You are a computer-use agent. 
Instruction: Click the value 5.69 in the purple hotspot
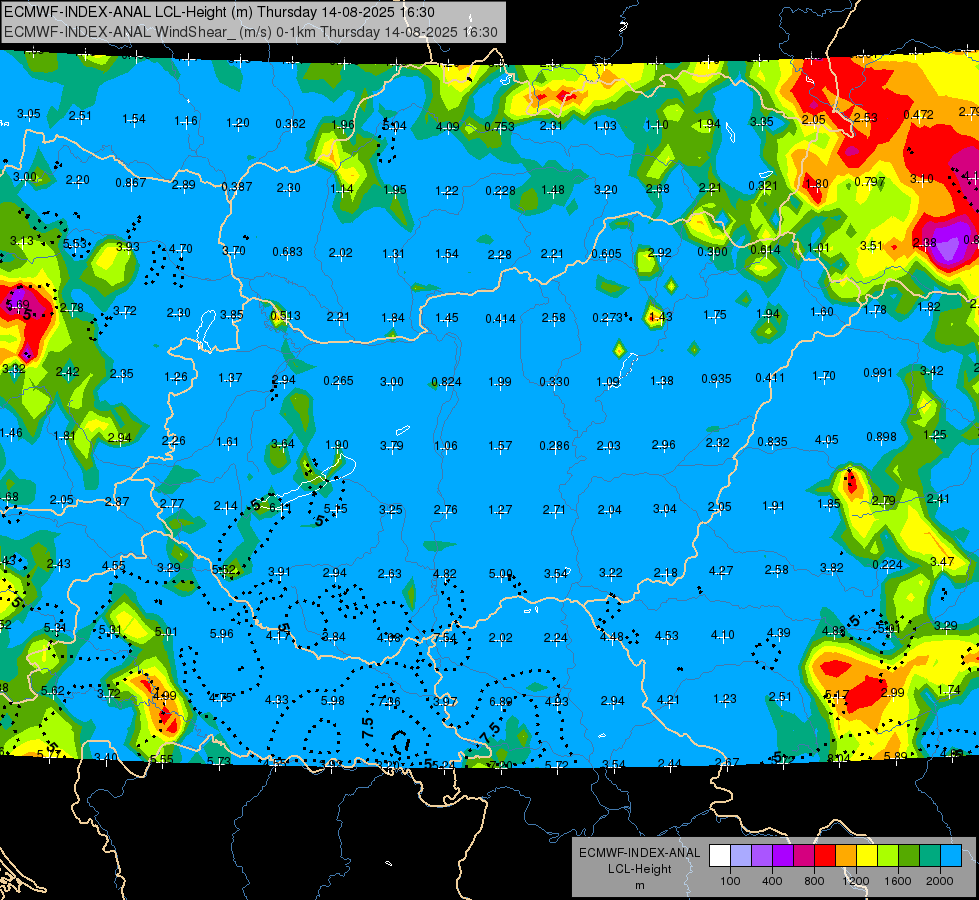[x=17, y=304]
